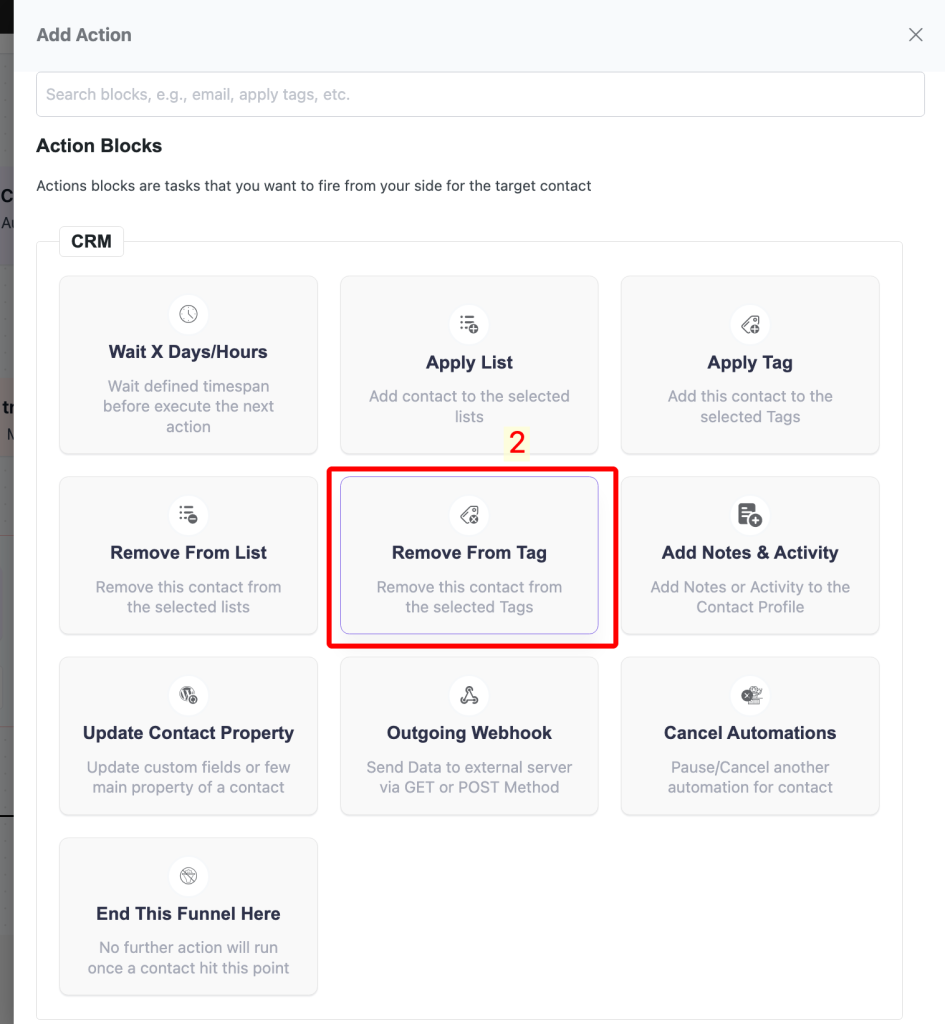The height and width of the screenshot is (1024, 945).
Task: Pick the Apply Tag block title
Action: click(750, 362)
